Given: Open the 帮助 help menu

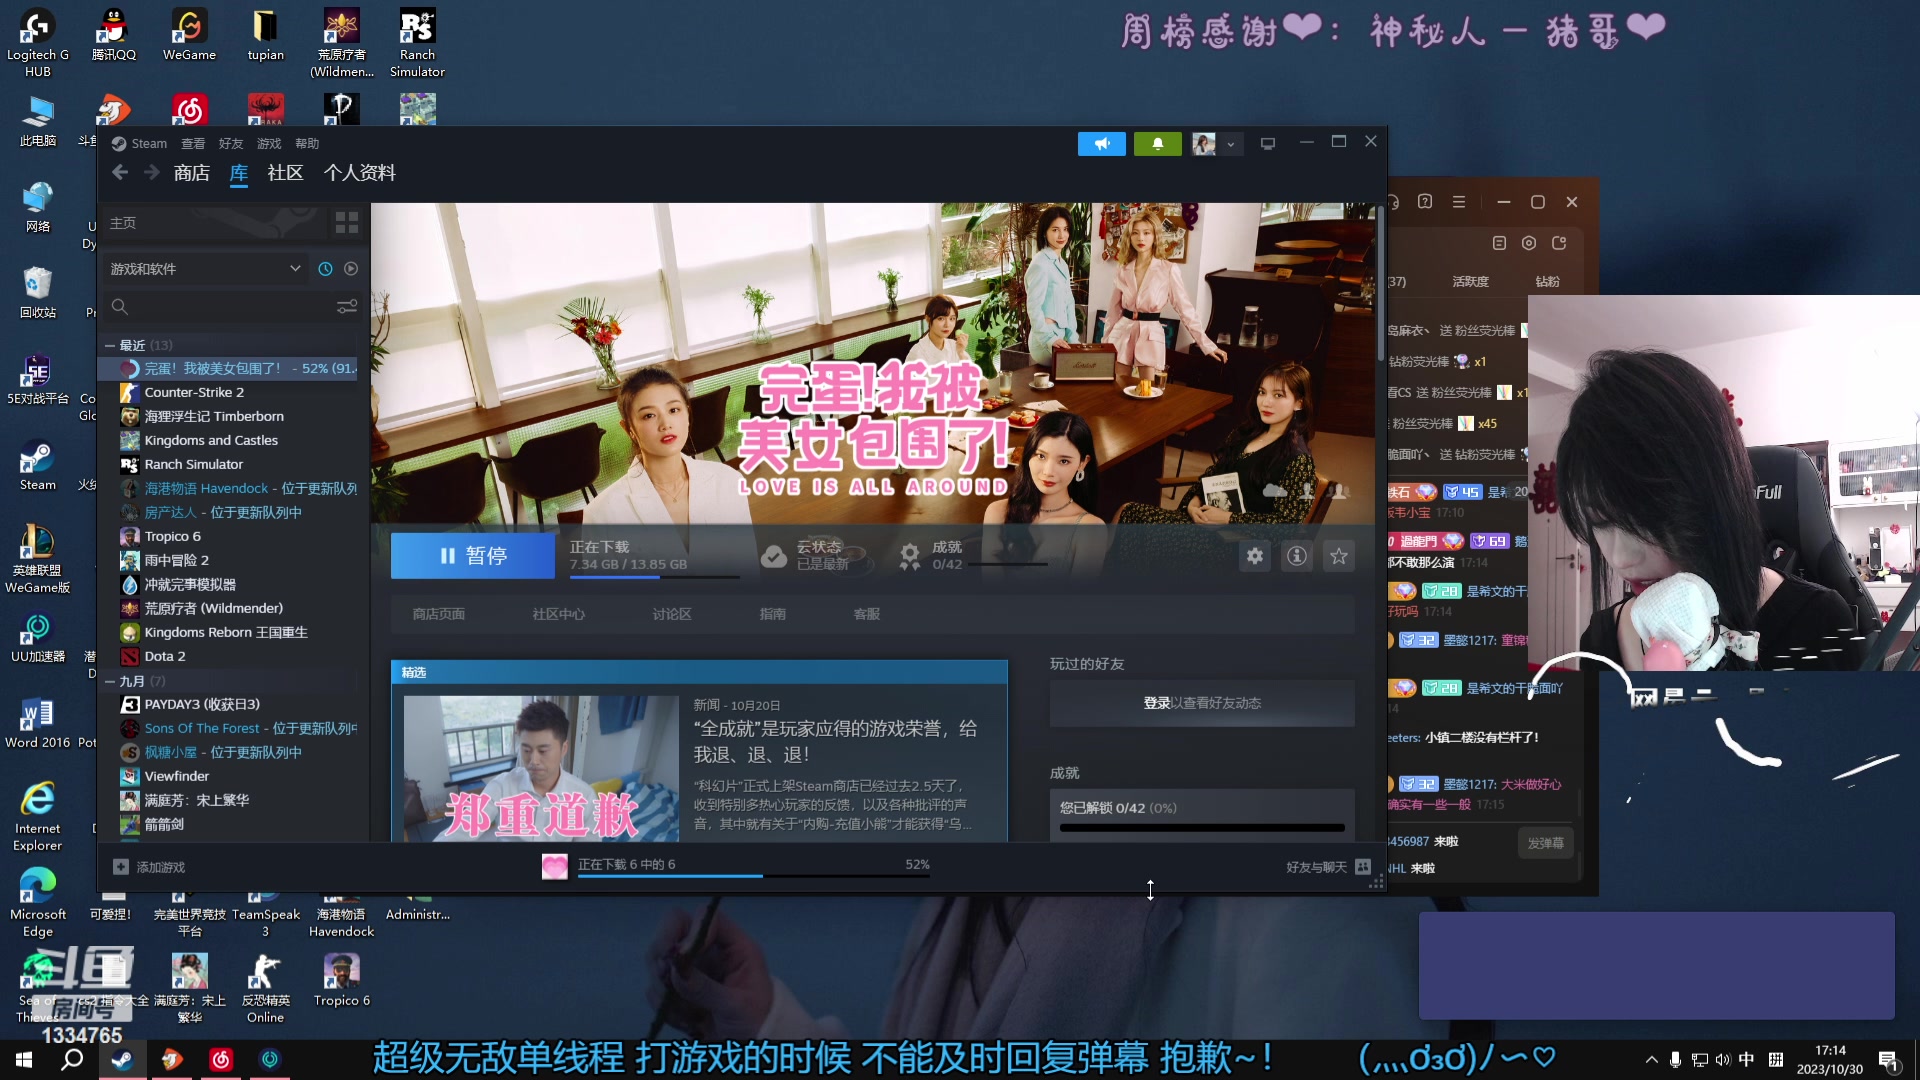Looking at the screenshot, I should coord(307,144).
